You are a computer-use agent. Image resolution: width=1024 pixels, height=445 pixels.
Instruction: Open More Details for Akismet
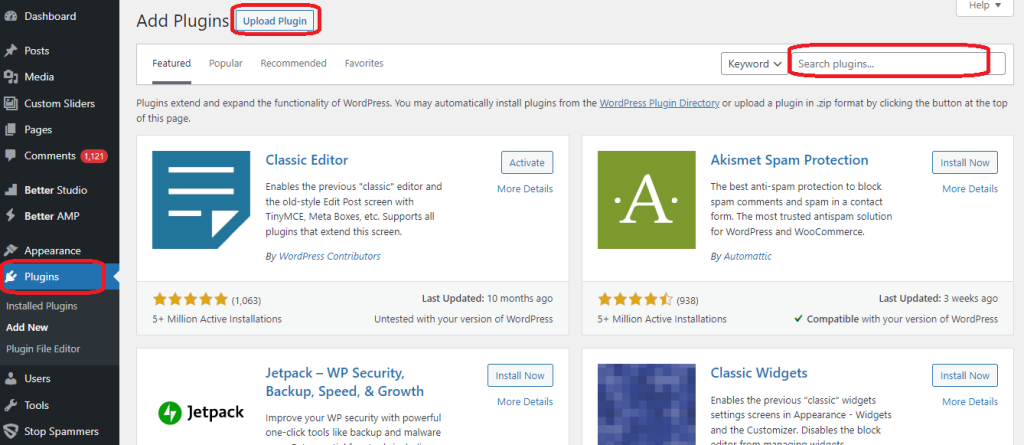[970, 189]
